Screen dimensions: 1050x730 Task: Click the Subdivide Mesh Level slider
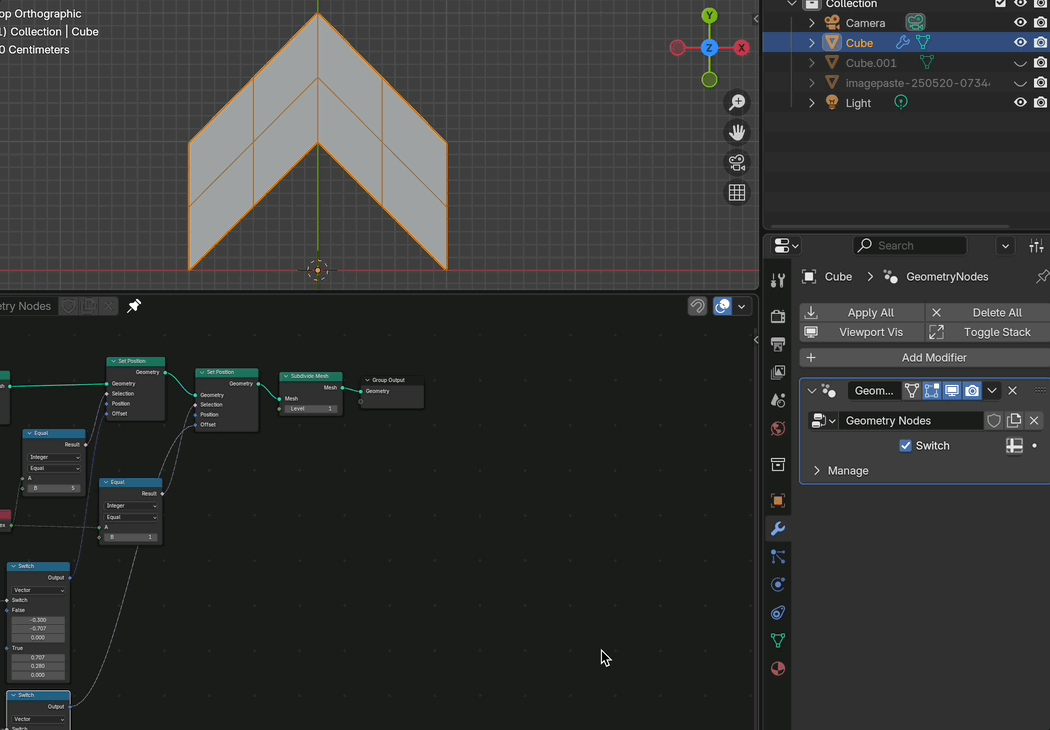311,409
